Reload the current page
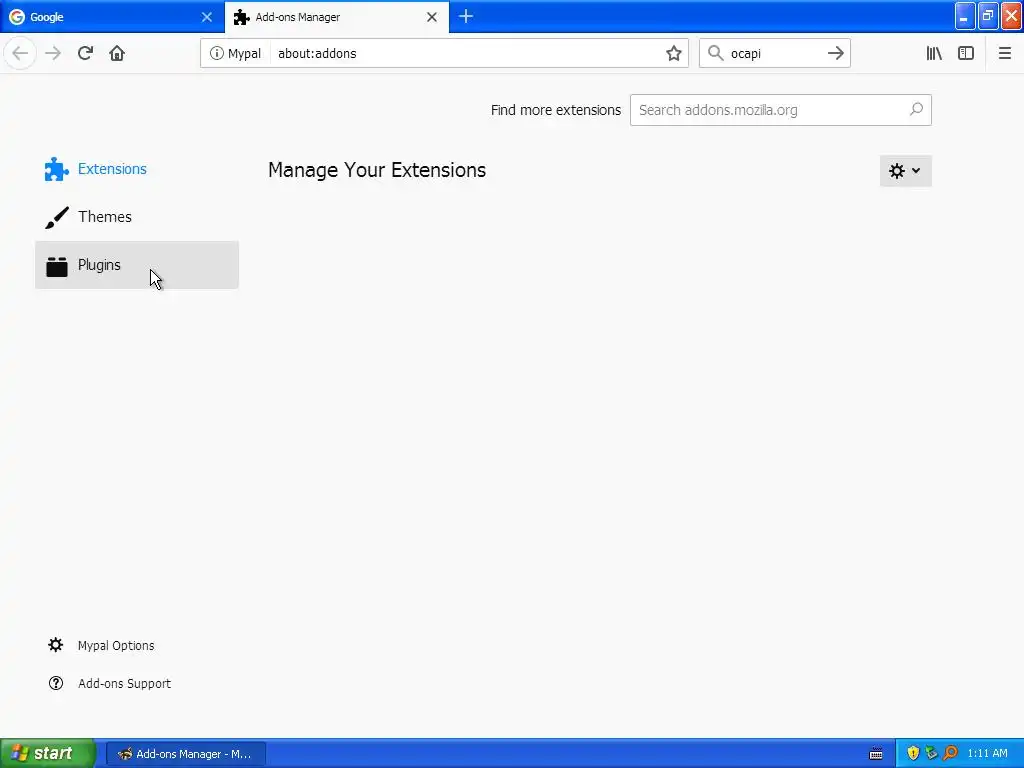The width and height of the screenshot is (1024, 768). pyautogui.click(x=85, y=54)
